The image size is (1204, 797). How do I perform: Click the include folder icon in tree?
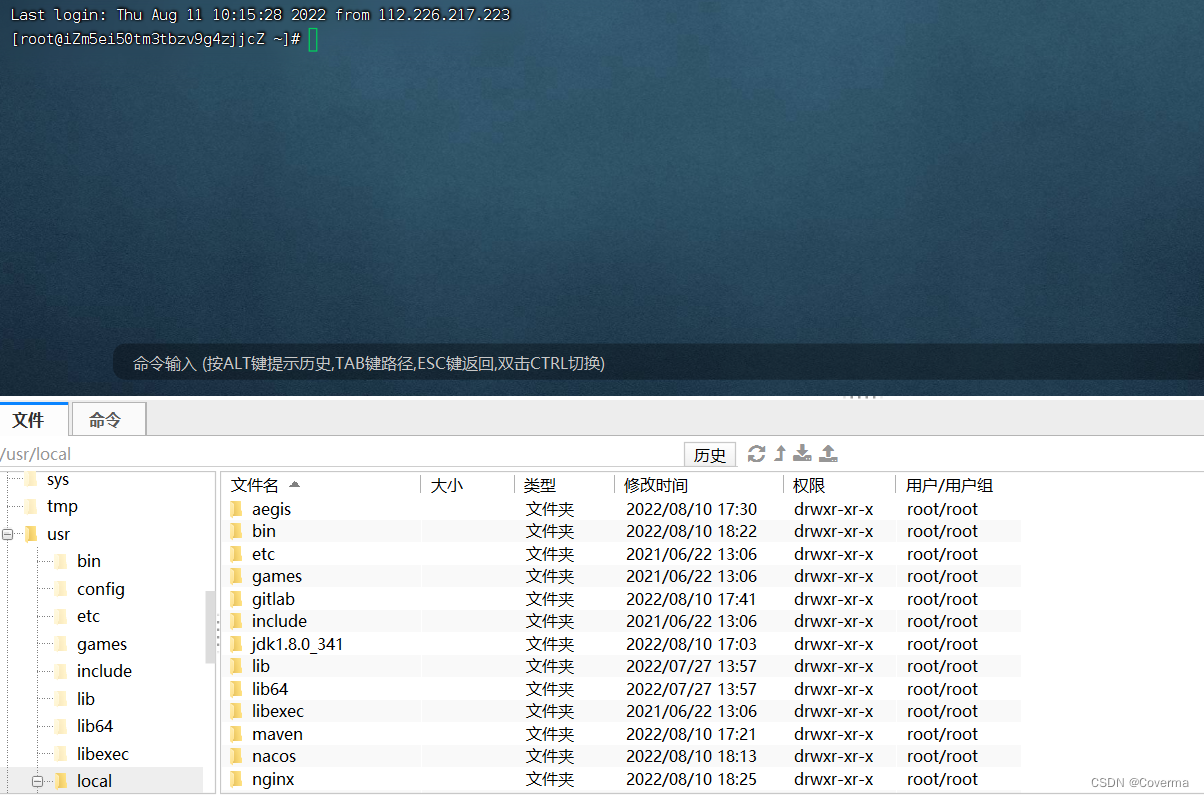tap(61, 672)
